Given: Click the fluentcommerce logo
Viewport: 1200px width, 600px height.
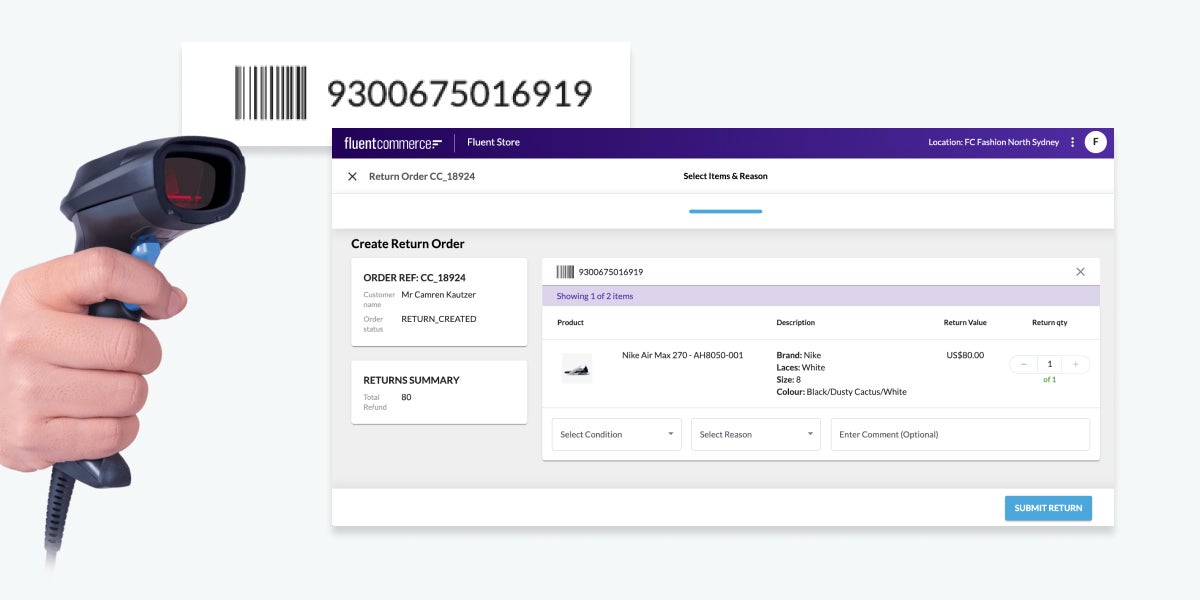Looking at the screenshot, I should click(390, 142).
